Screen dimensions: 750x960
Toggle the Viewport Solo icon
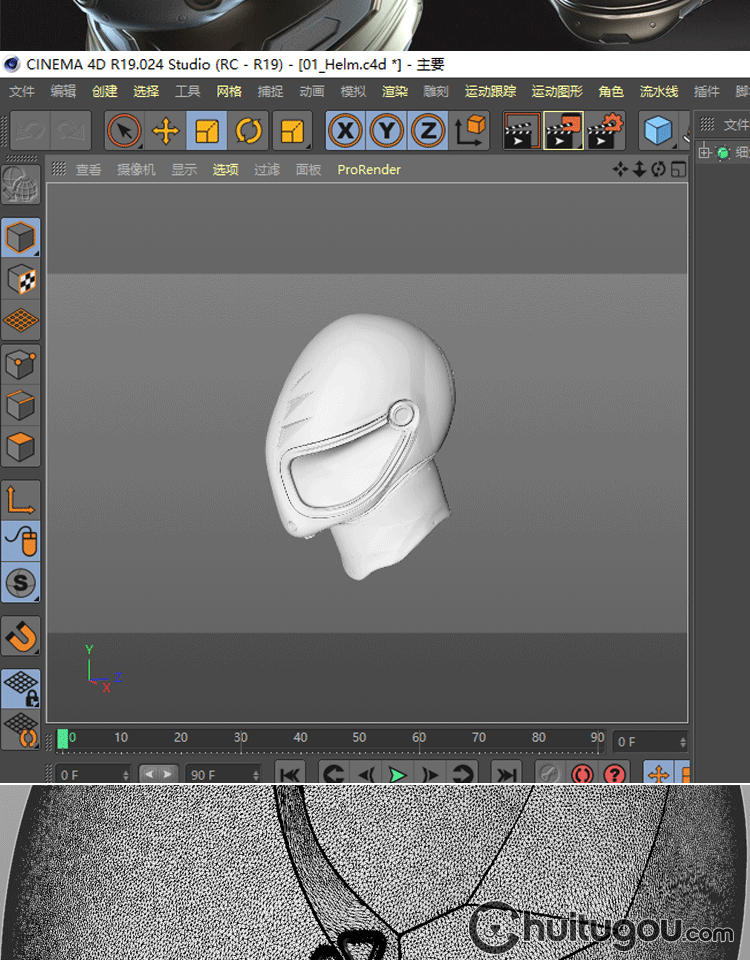coord(21,582)
